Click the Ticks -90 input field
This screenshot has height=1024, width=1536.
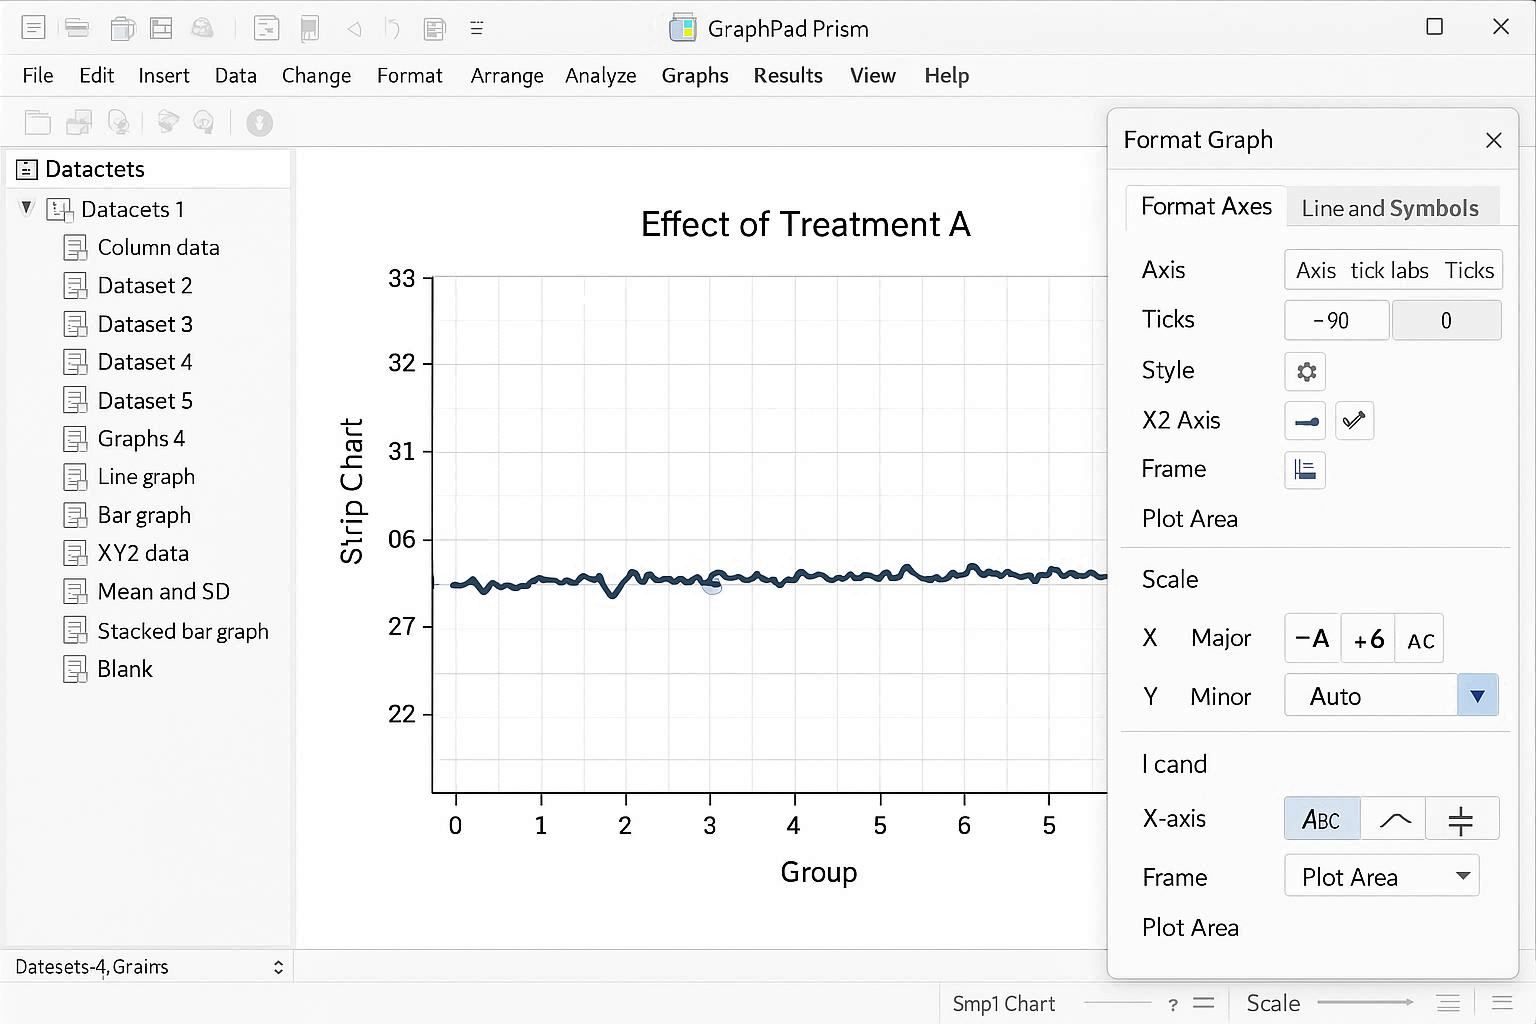pos(1336,320)
